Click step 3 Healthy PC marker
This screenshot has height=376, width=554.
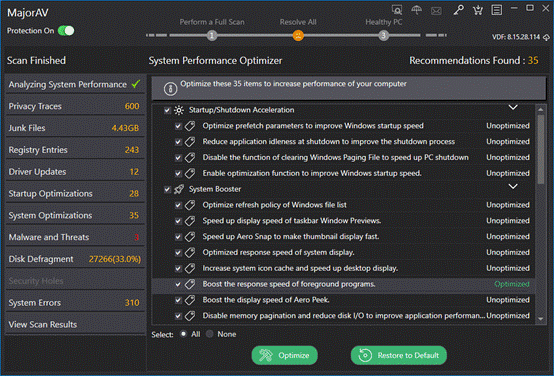point(383,36)
